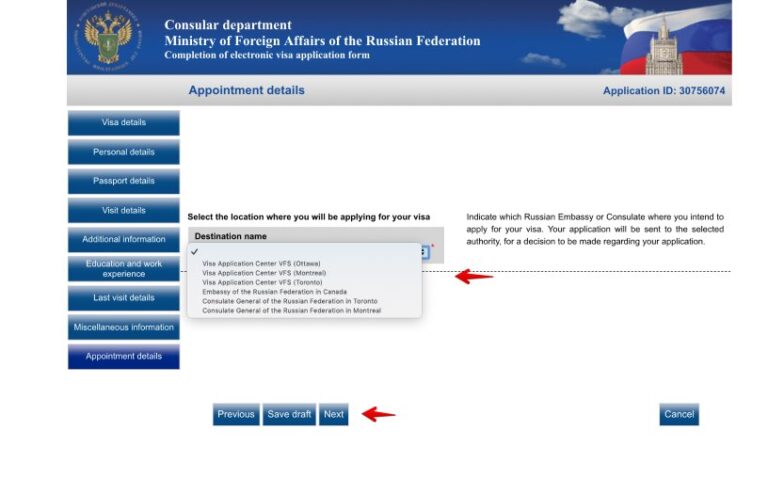Choose Visa Application Center VFS (Ottawa)
Screen dimensions: 768x495
point(261,263)
